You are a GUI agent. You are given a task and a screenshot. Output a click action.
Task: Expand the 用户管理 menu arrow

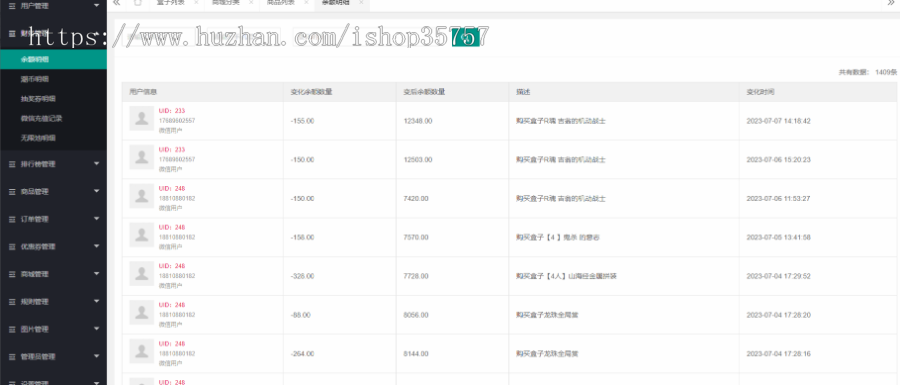click(96, 6)
